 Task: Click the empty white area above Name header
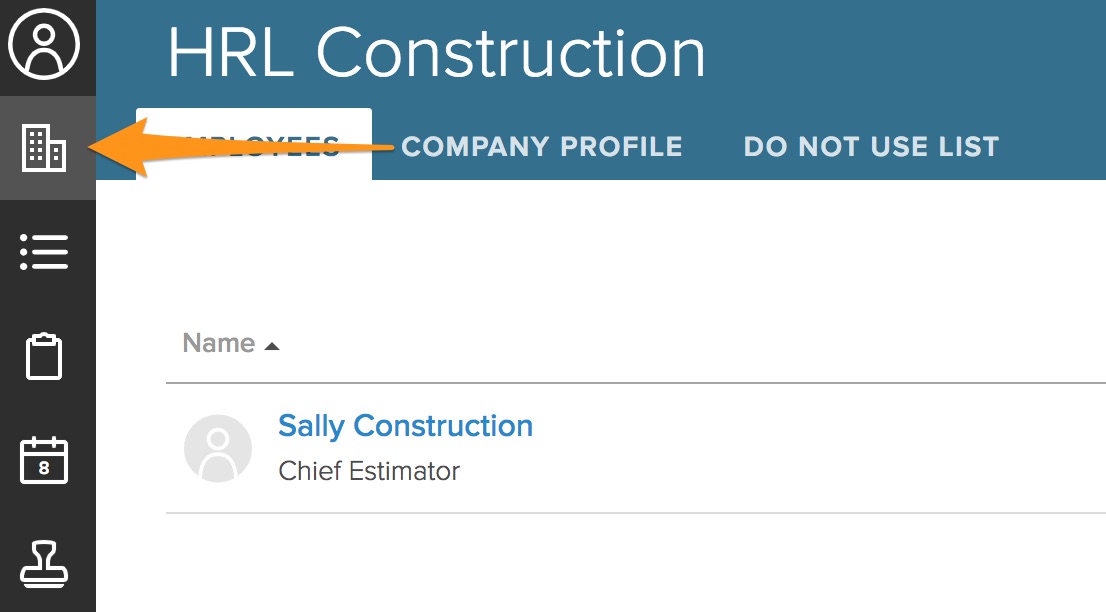click(x=600, y=250)
